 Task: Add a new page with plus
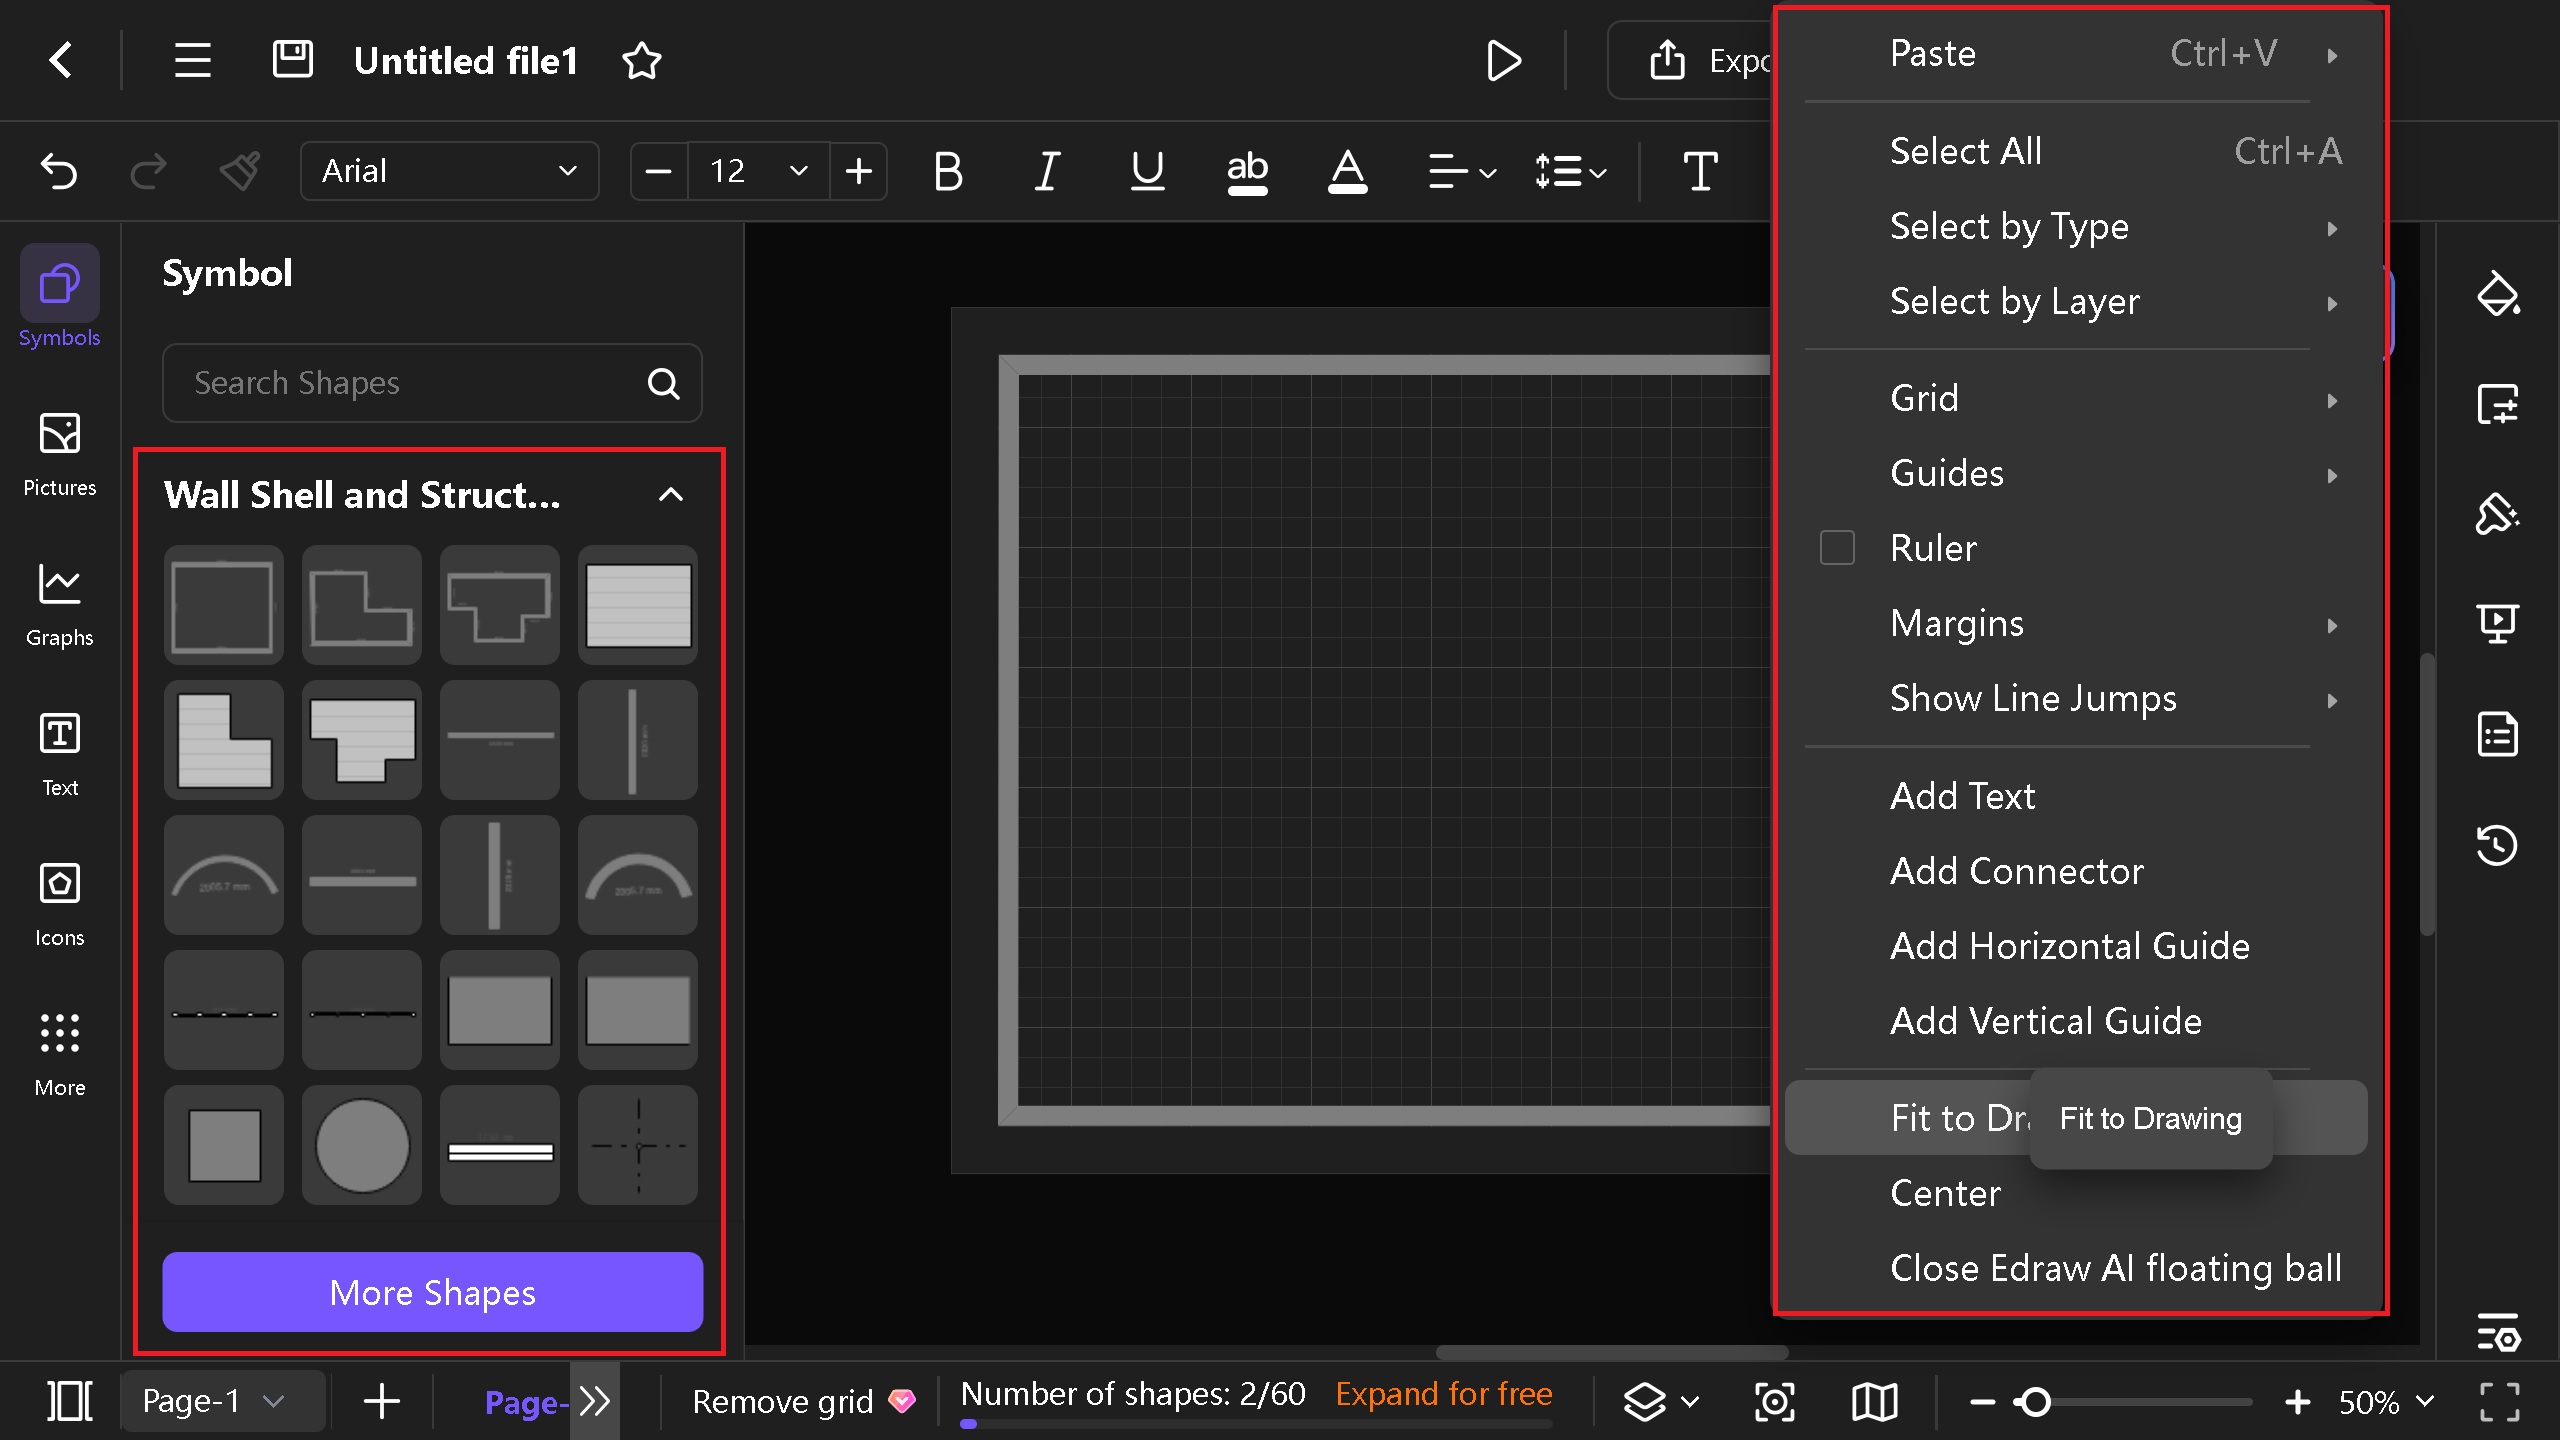(381, 1401)
